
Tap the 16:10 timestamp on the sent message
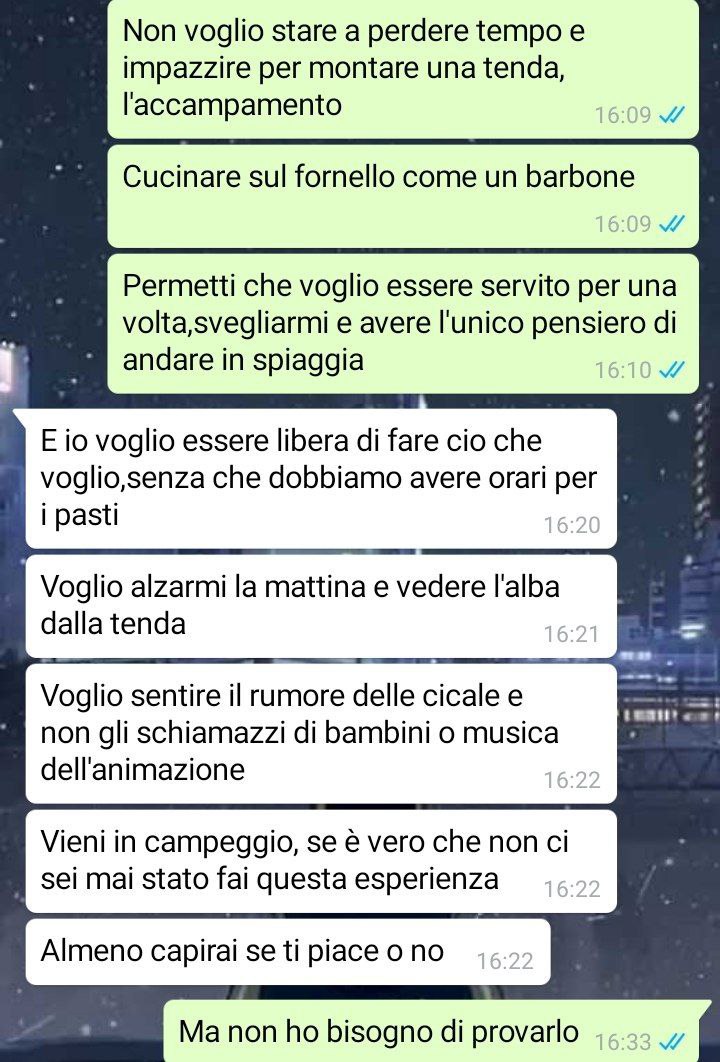click(x=623, y=370)
